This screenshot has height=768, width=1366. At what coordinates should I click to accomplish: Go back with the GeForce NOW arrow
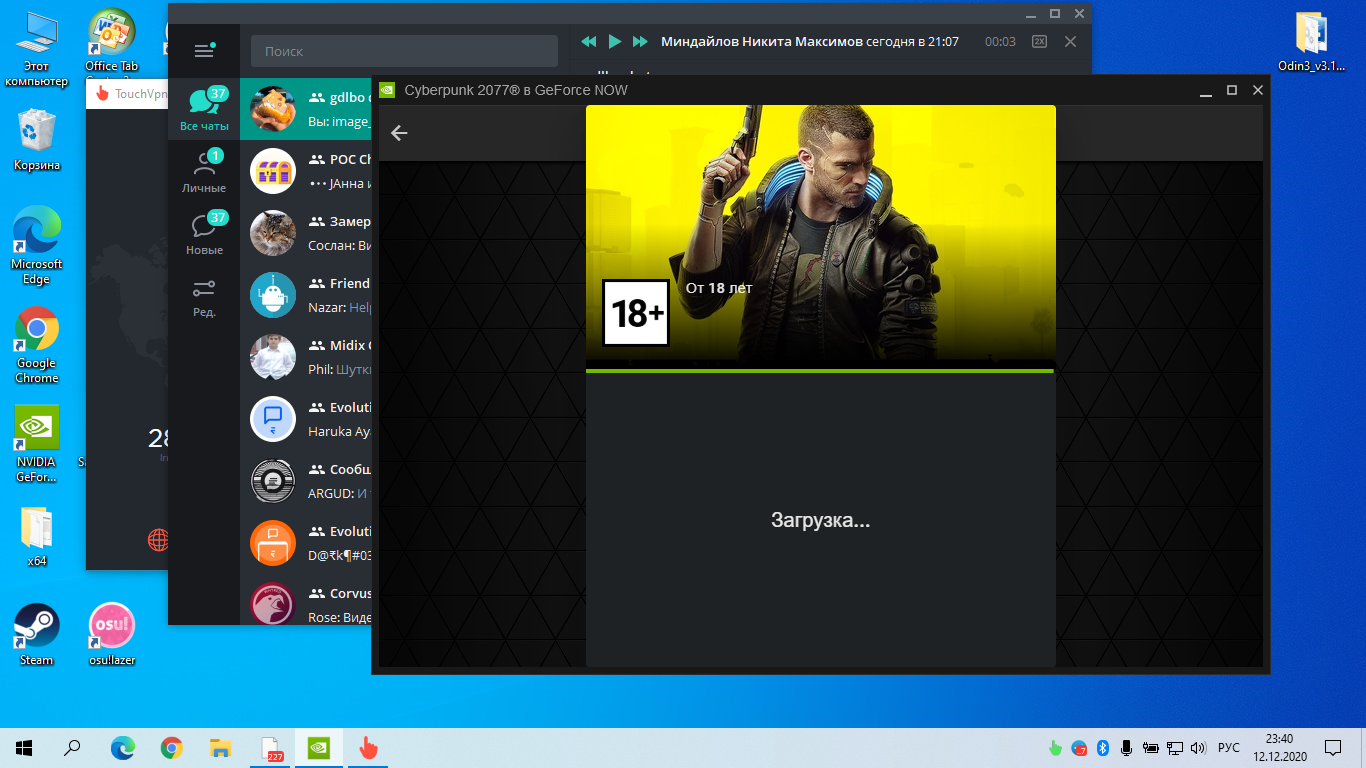tap(399, 133)
